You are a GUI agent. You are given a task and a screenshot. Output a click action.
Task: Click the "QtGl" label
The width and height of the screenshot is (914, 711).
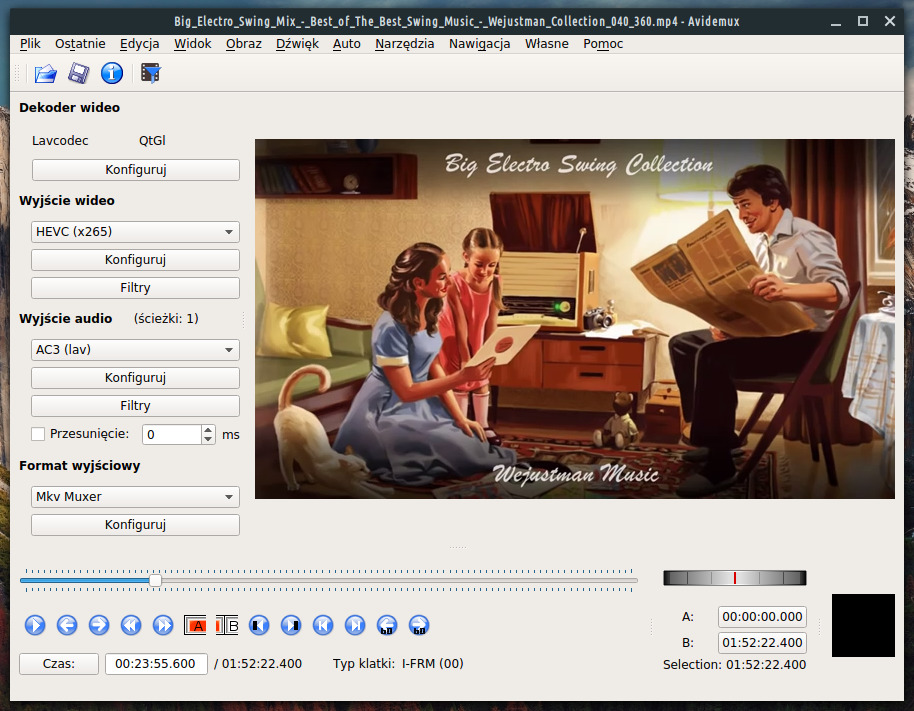click(152, 140)
